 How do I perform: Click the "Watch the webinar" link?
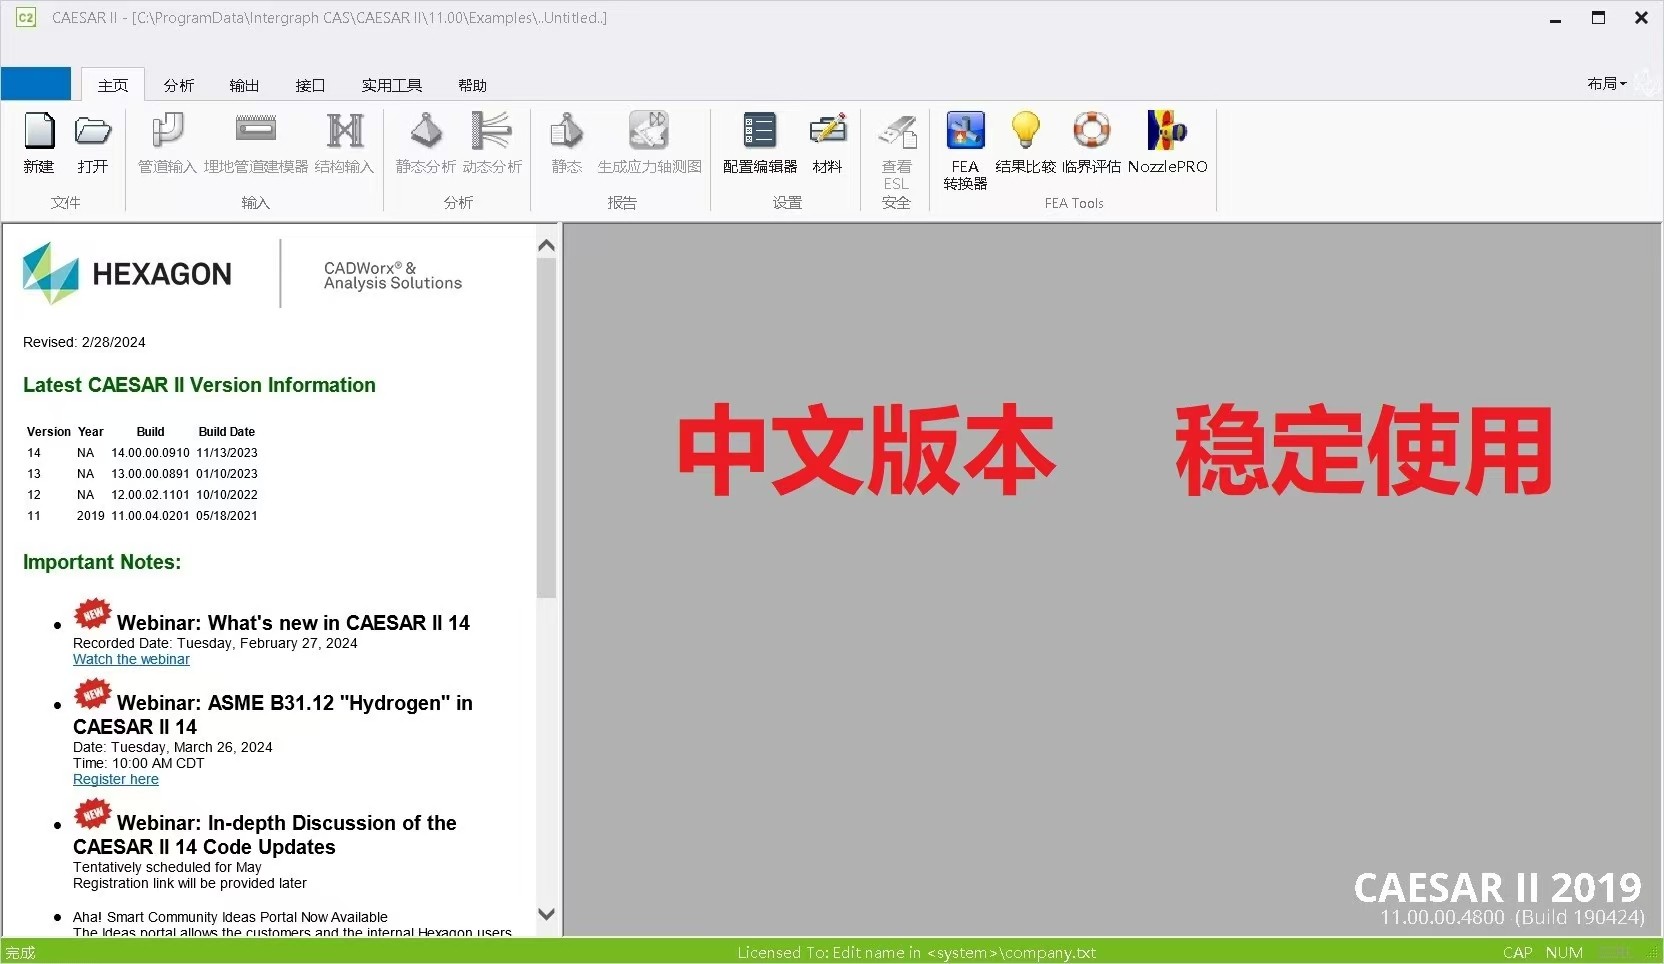point(131,660)
